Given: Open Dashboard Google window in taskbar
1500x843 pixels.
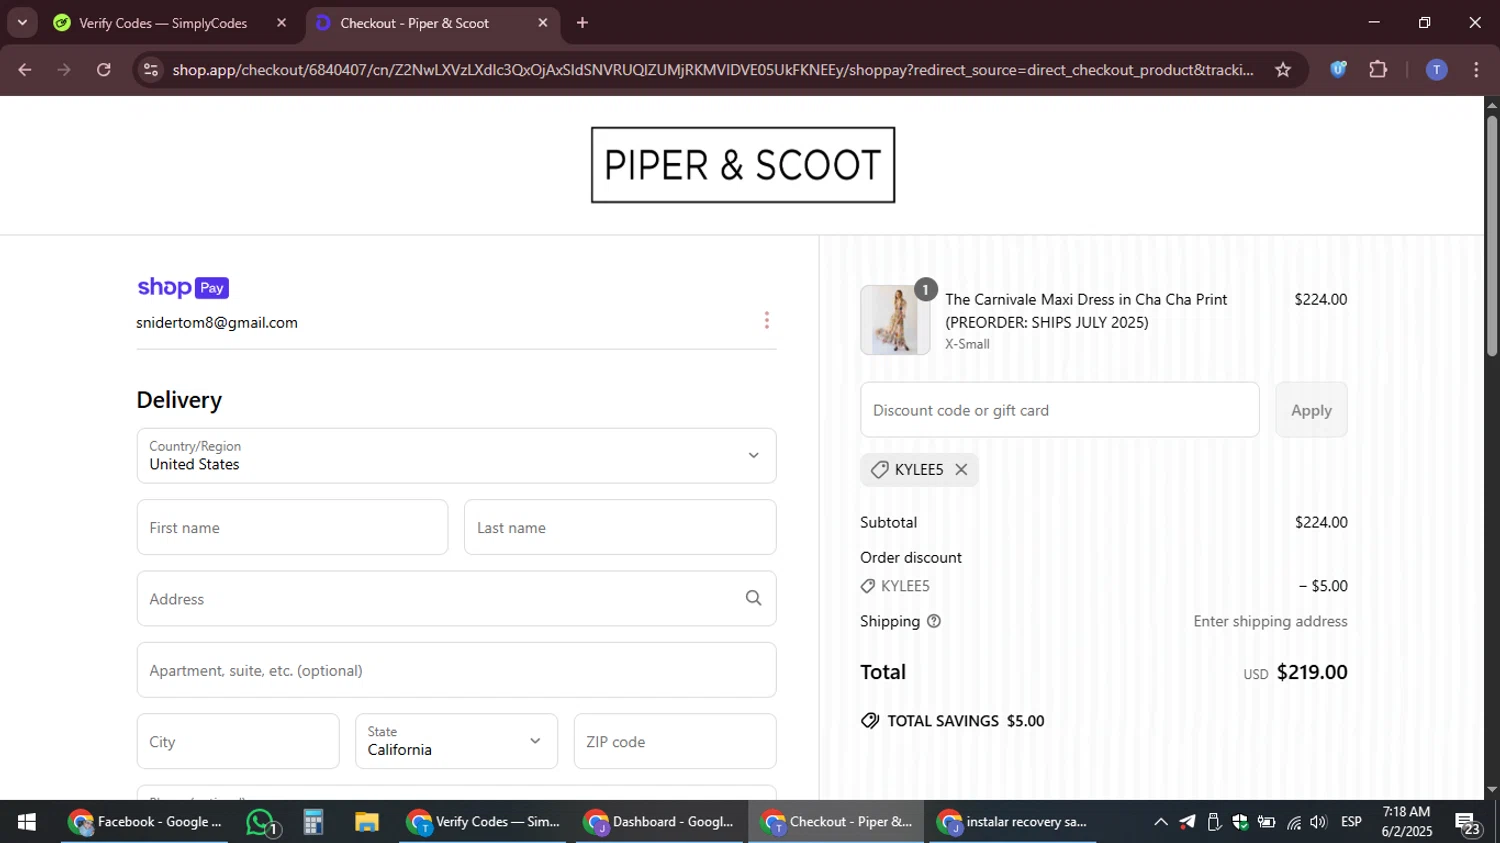Looking at the screenshot, I should point(661,822).
